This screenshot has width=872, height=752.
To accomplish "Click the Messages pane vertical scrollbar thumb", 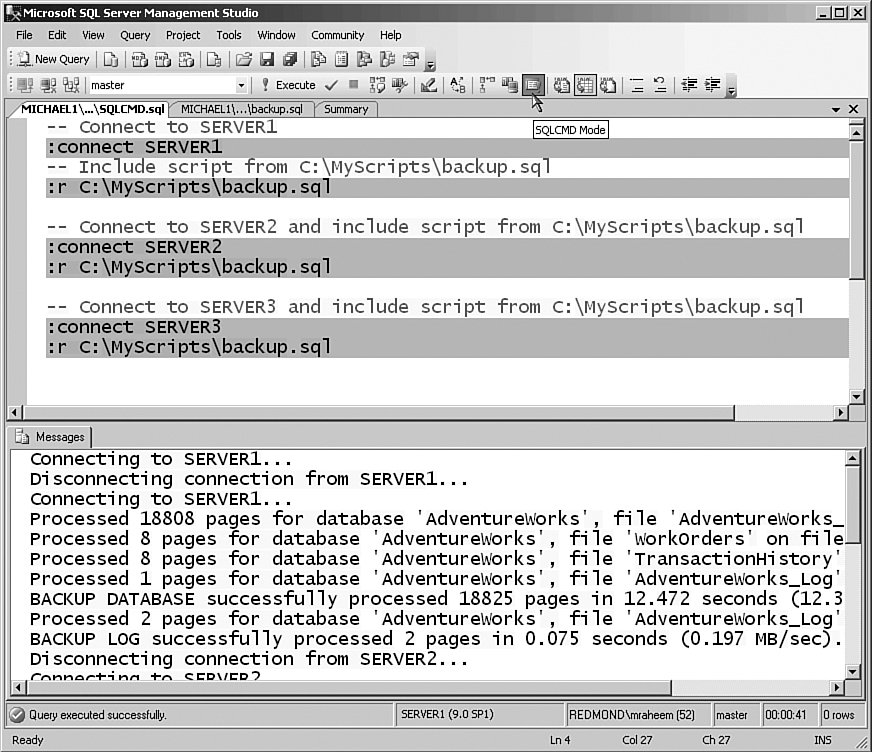I will 853,504.
